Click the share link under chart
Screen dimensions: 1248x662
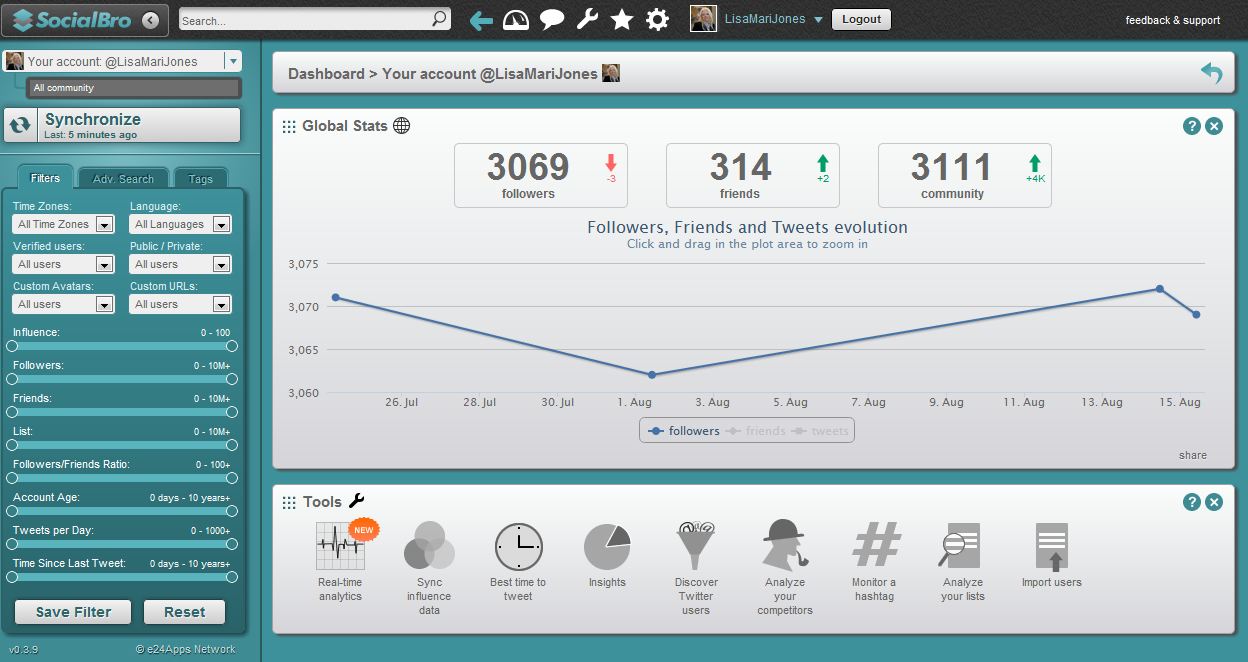tap(1193, 455)
